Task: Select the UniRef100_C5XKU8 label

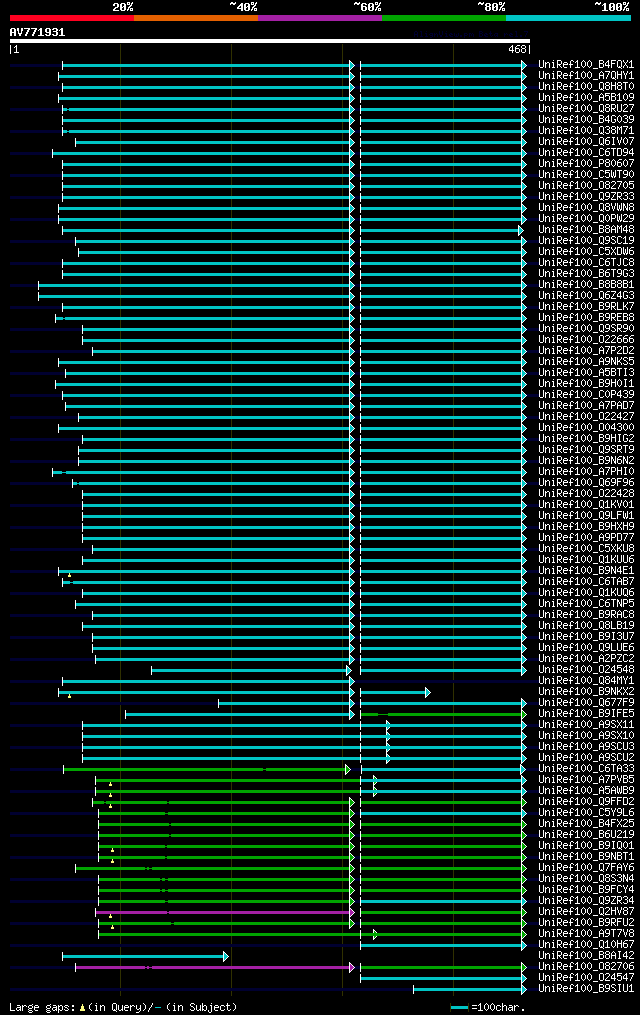Action: [x=586, y=549]
